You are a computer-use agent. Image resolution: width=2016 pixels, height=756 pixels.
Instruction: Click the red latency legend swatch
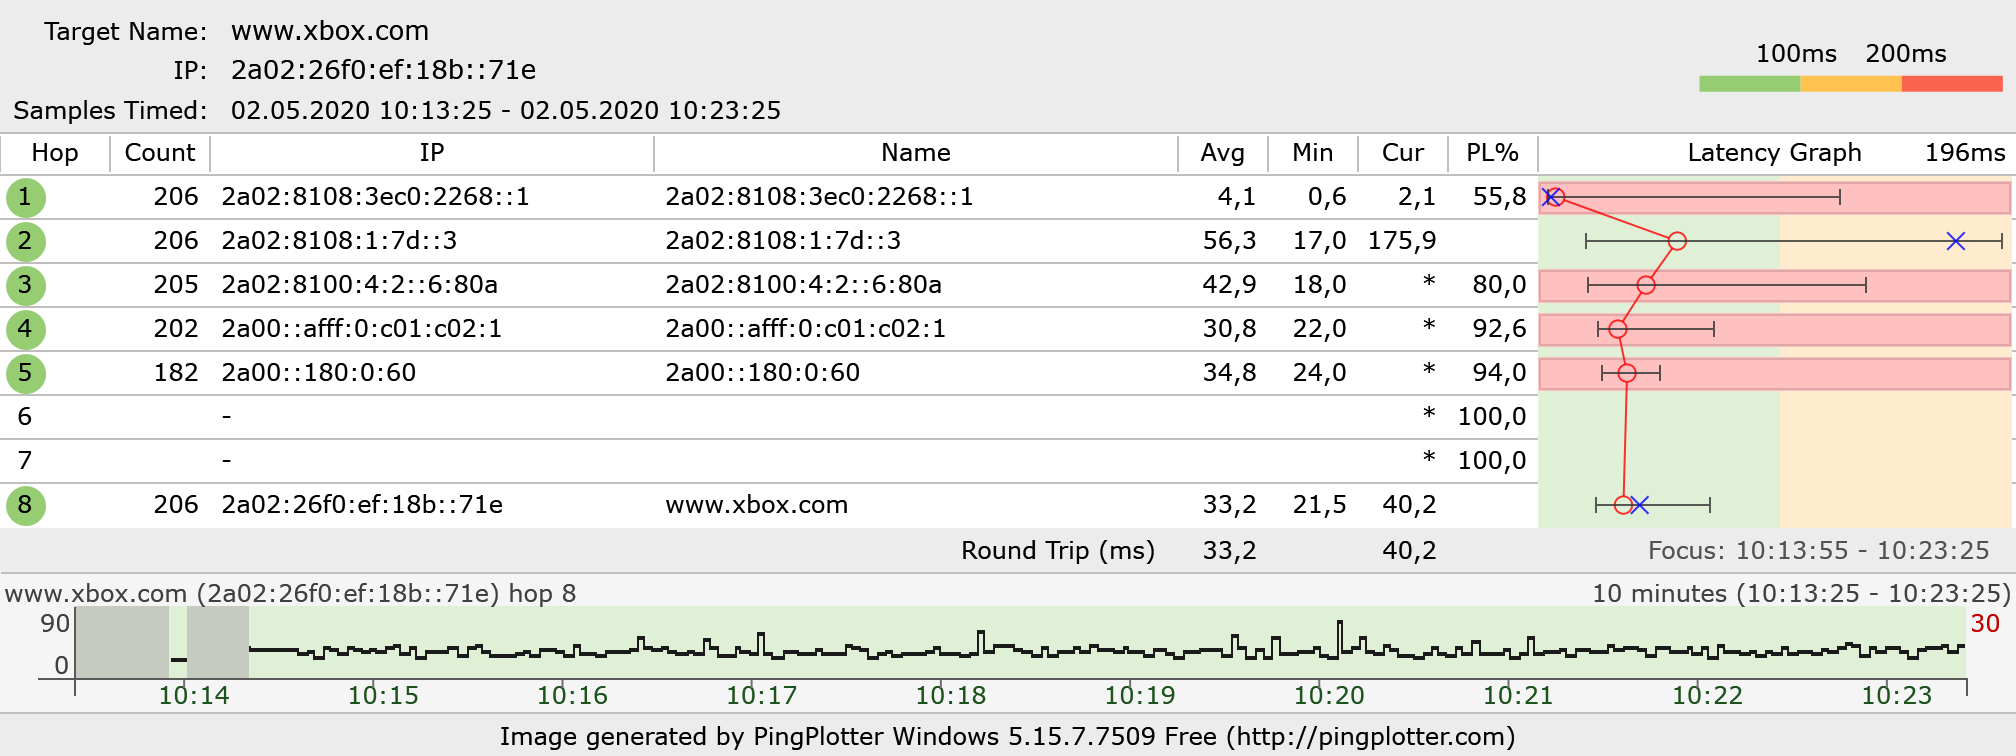click(x=1952, y=84)
